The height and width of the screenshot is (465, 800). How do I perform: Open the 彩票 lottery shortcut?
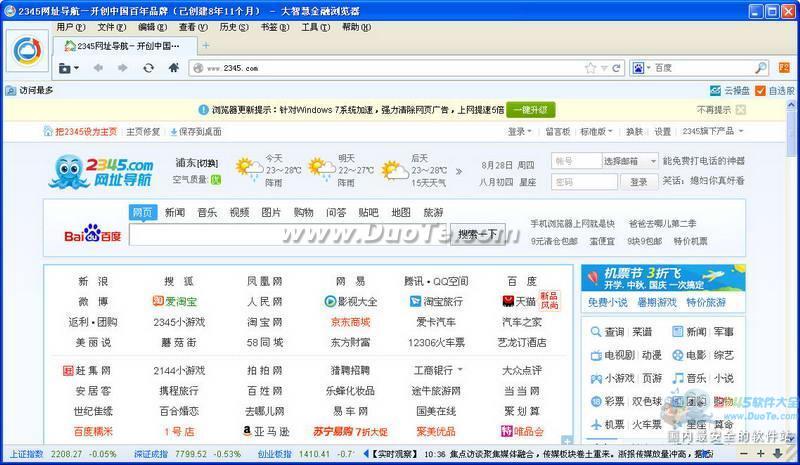click(596, 401)
